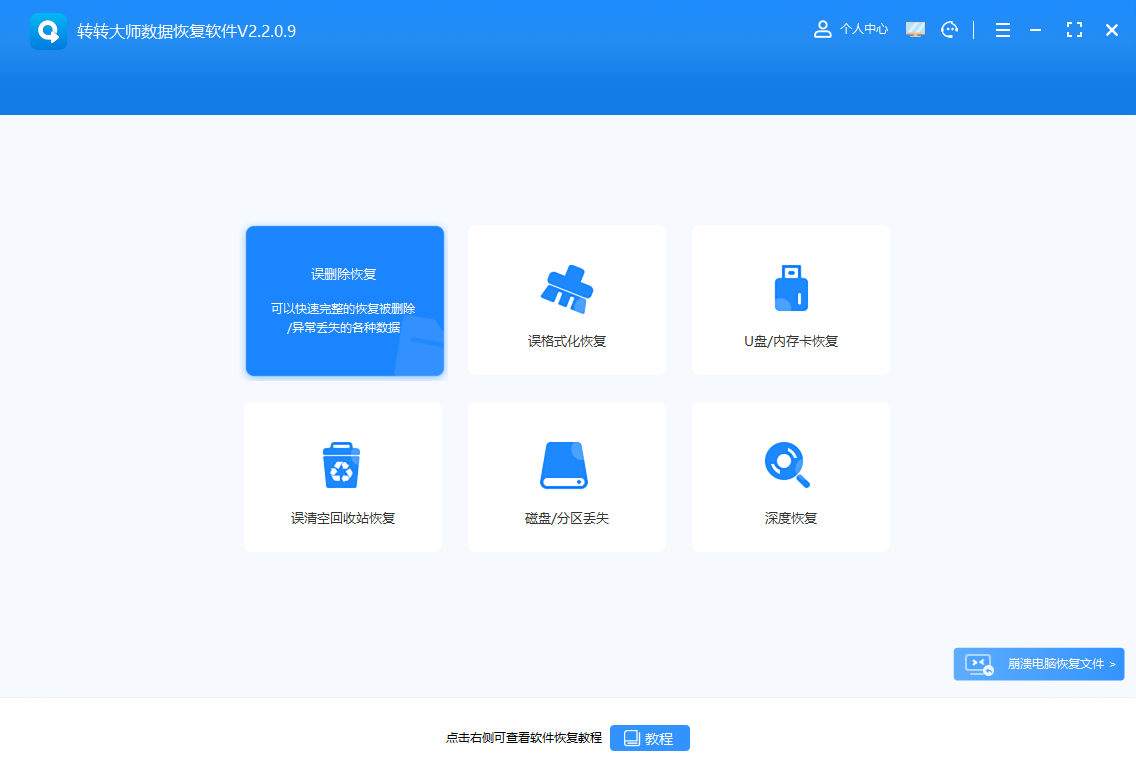Click the 转转大师数据恢复软件V2.2.0.9 title
The height and width of the screenshot is (778, 1136).
186,31
